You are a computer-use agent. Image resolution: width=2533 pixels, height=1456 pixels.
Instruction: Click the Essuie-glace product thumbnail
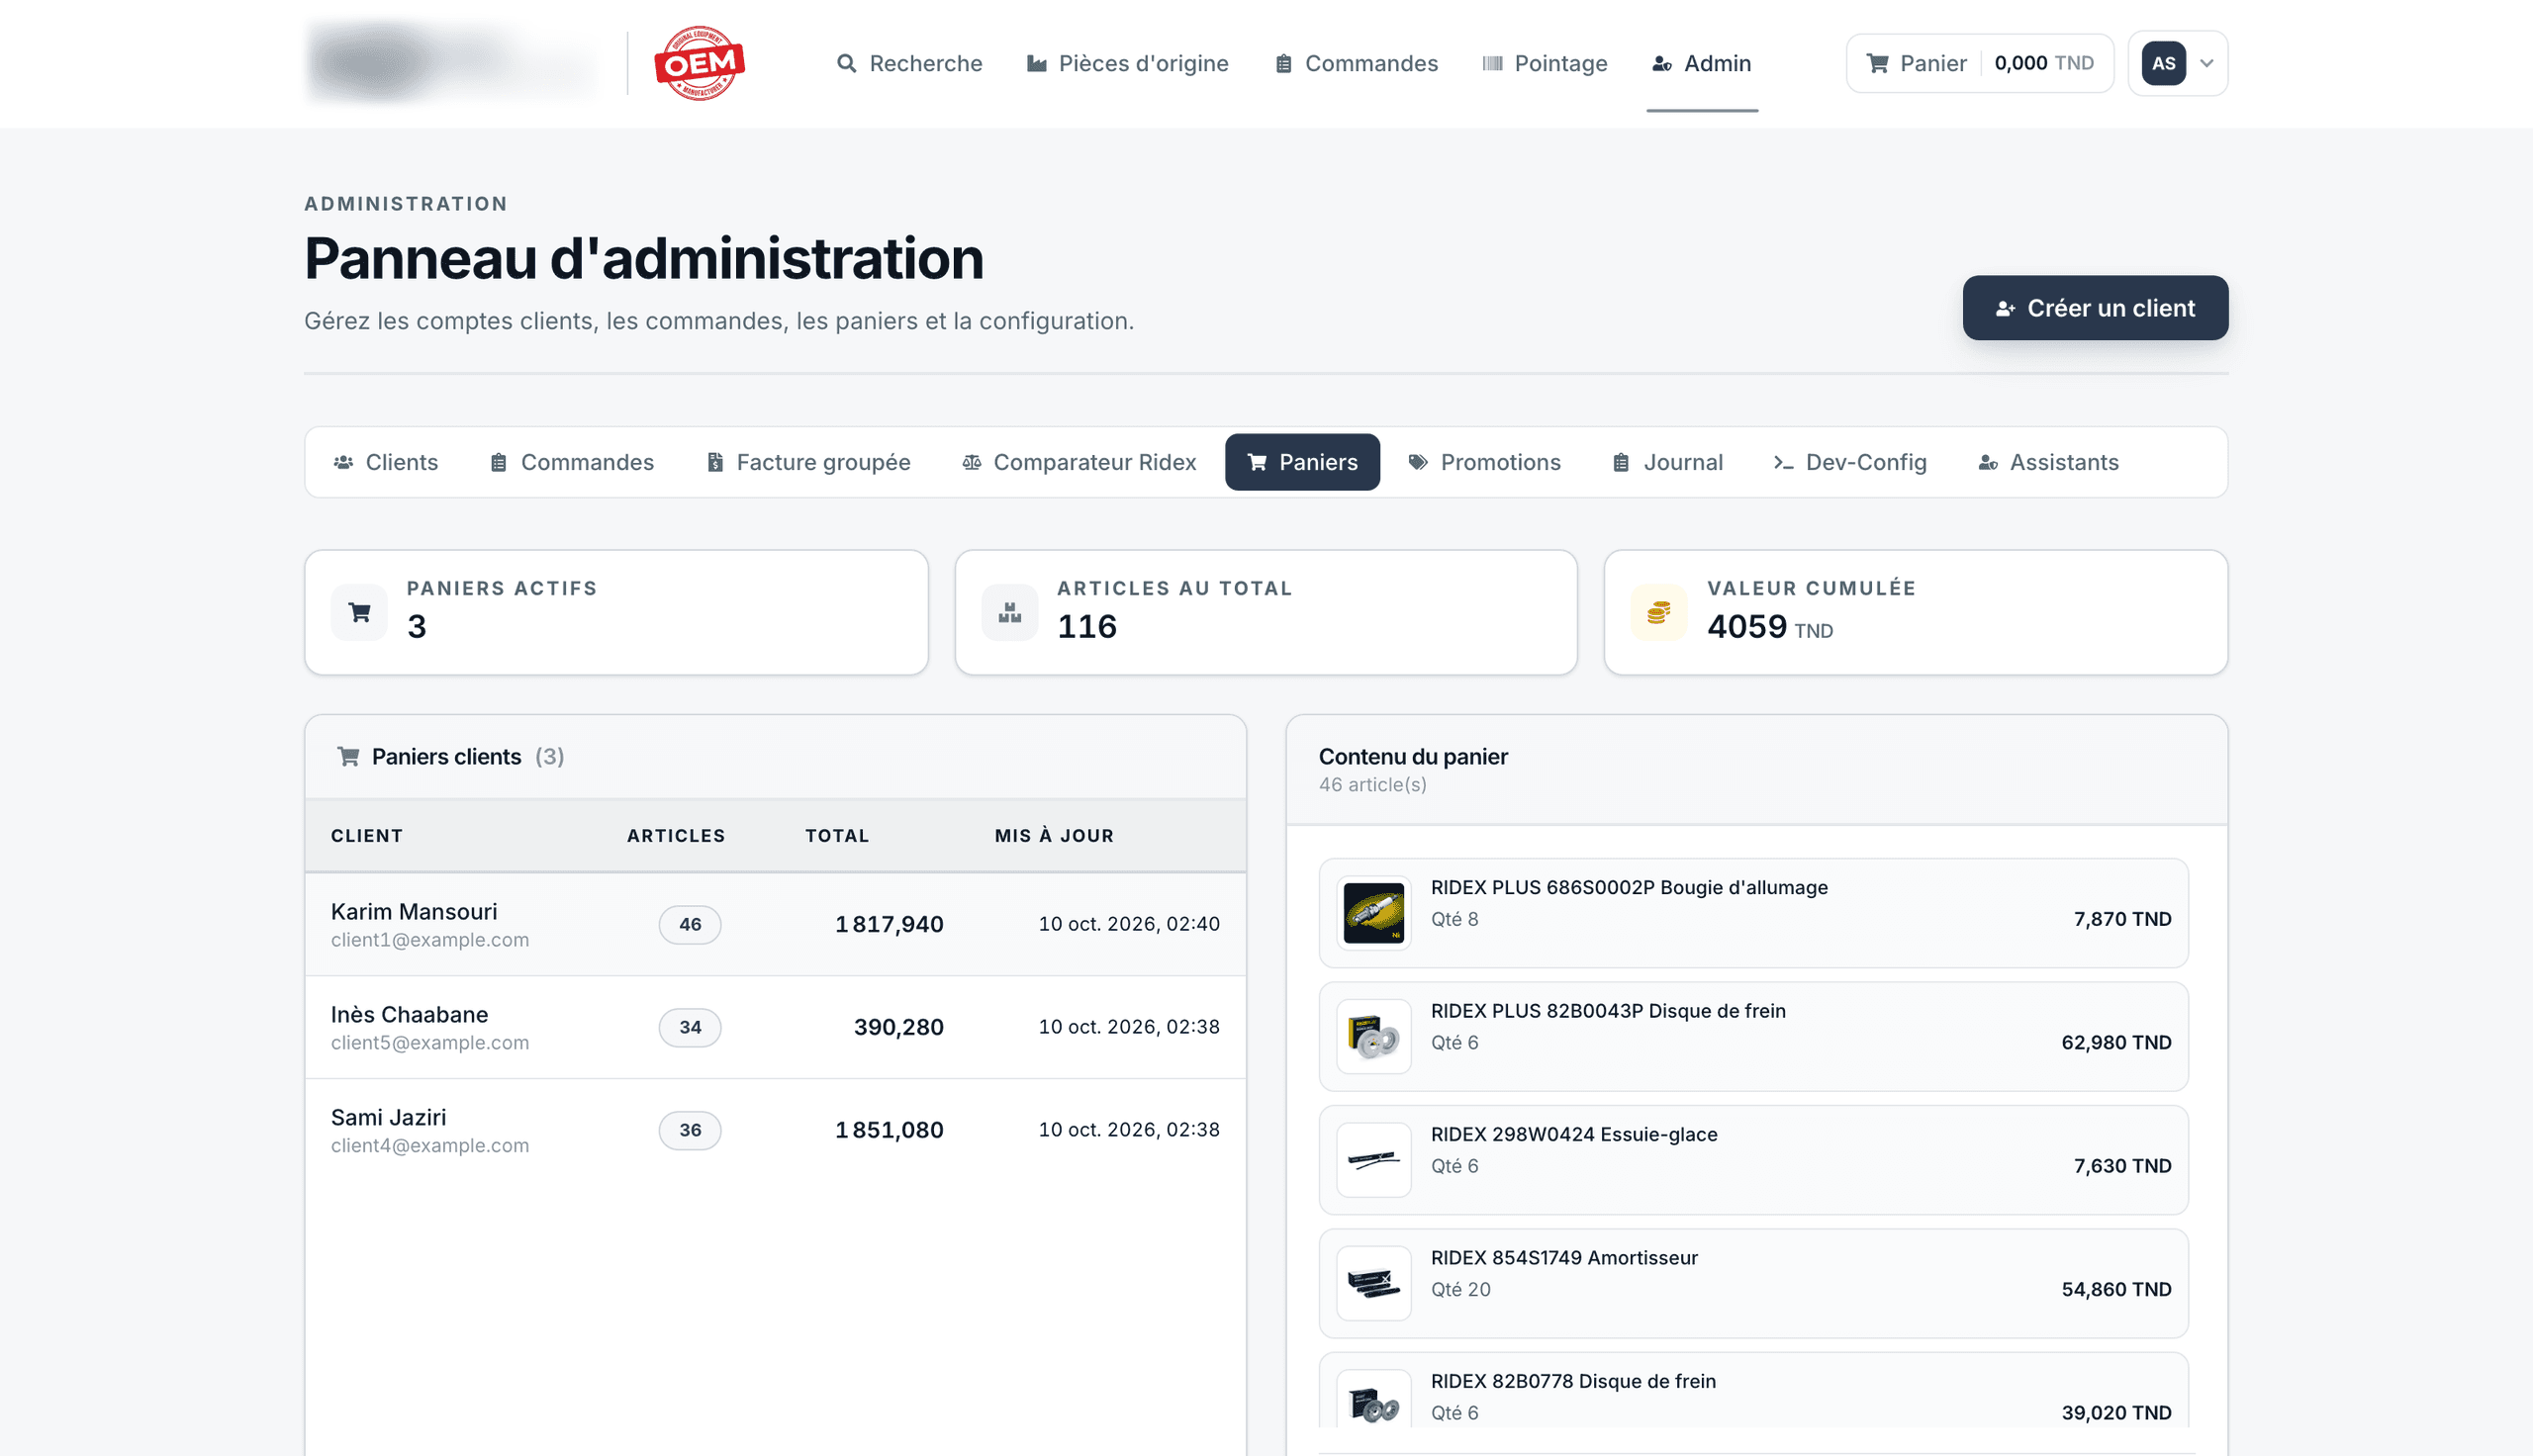pos(1373,1160)
